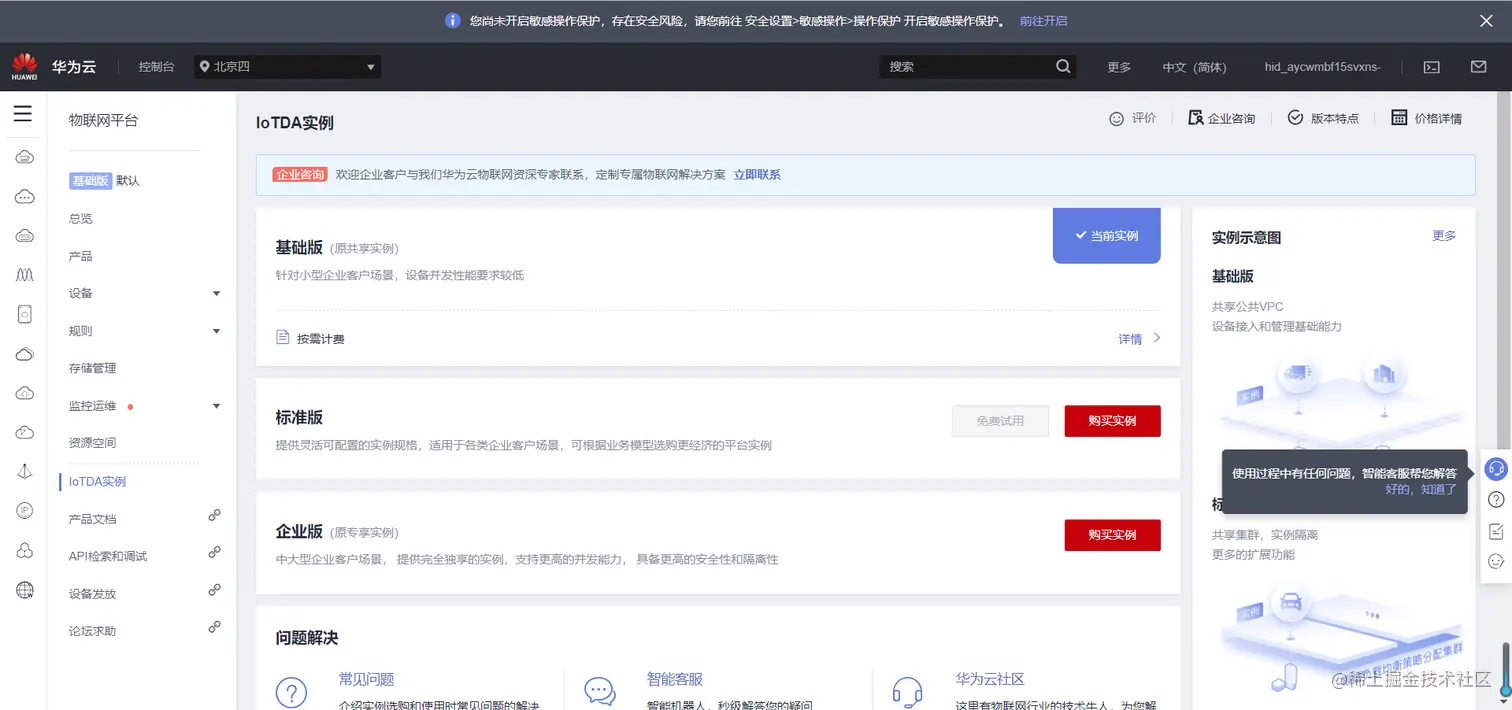1512x710 pixels.
Task: Click the 评价 smiley rating toggle
Action: pos(1132,118)
